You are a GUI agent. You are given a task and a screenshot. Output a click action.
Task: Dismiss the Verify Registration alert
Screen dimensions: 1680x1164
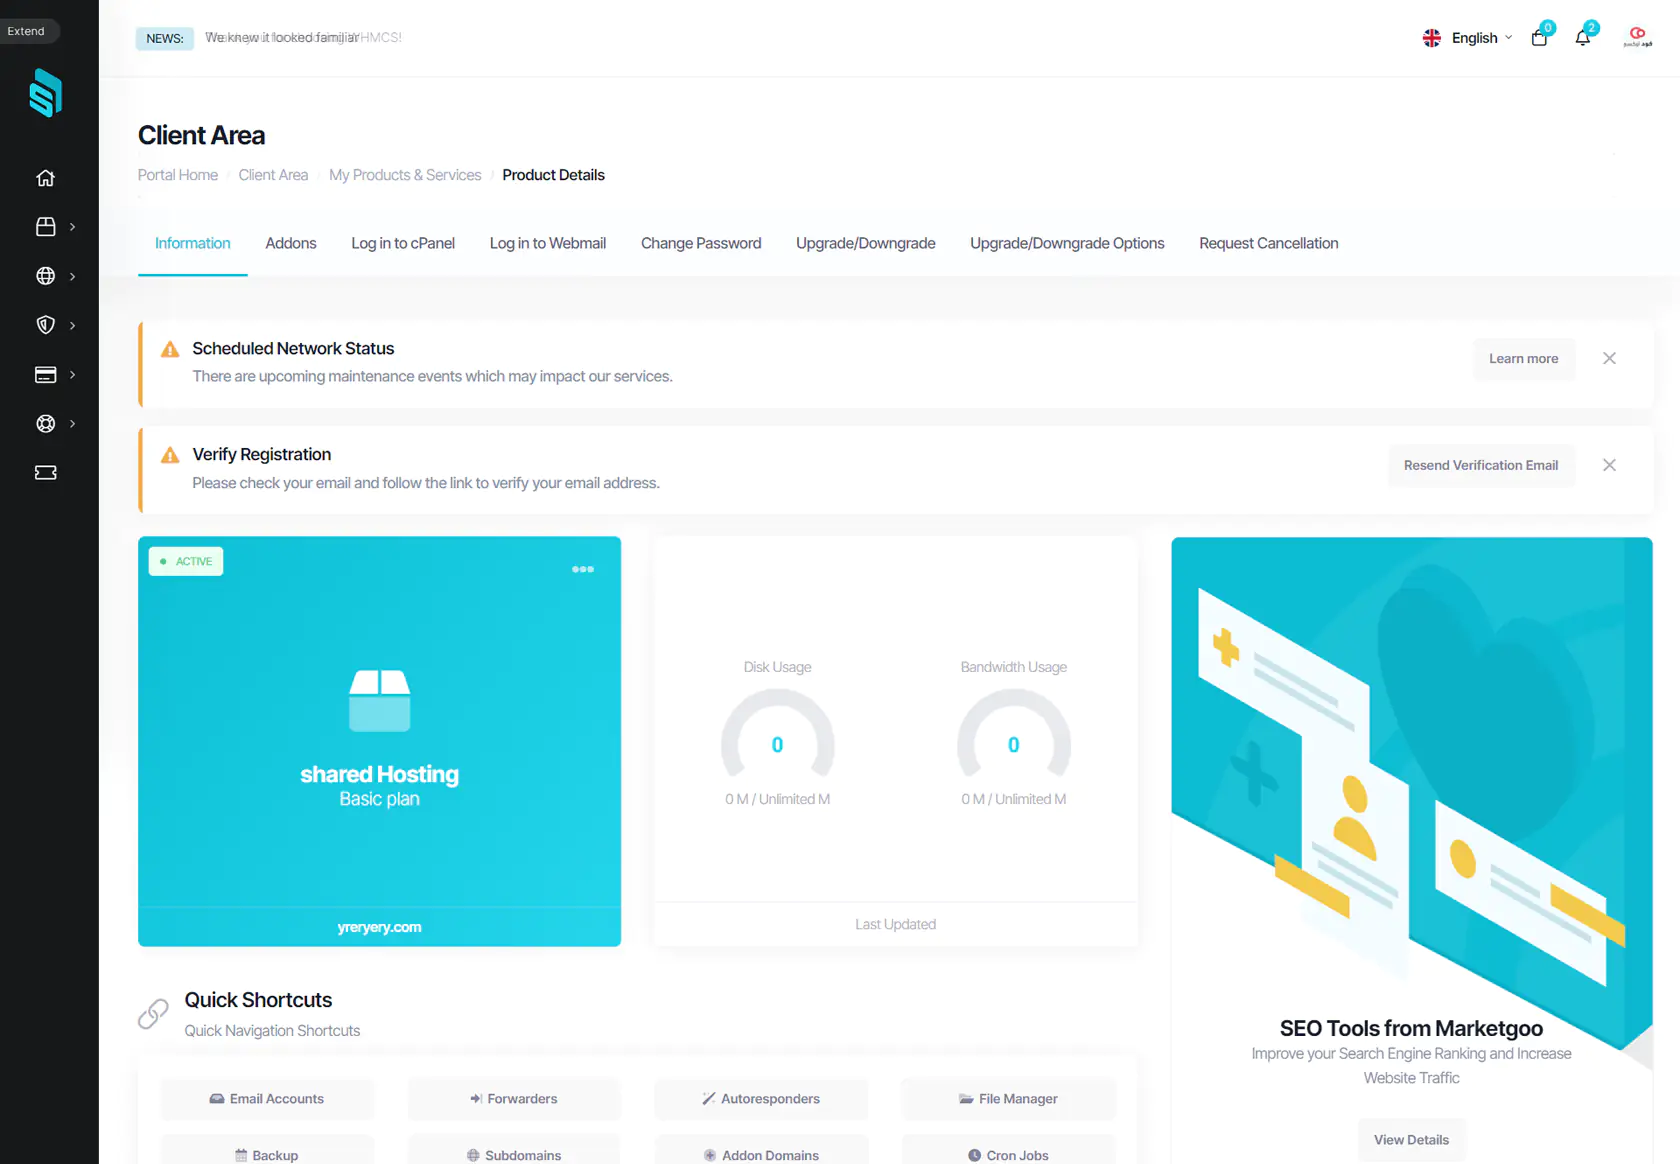pyautogui.click(x=1609, y=465)
